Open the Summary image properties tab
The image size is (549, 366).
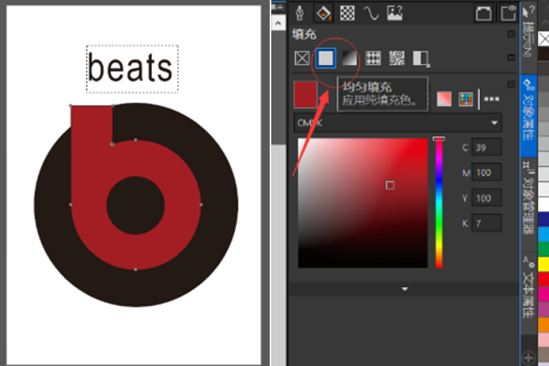point(395,13)
